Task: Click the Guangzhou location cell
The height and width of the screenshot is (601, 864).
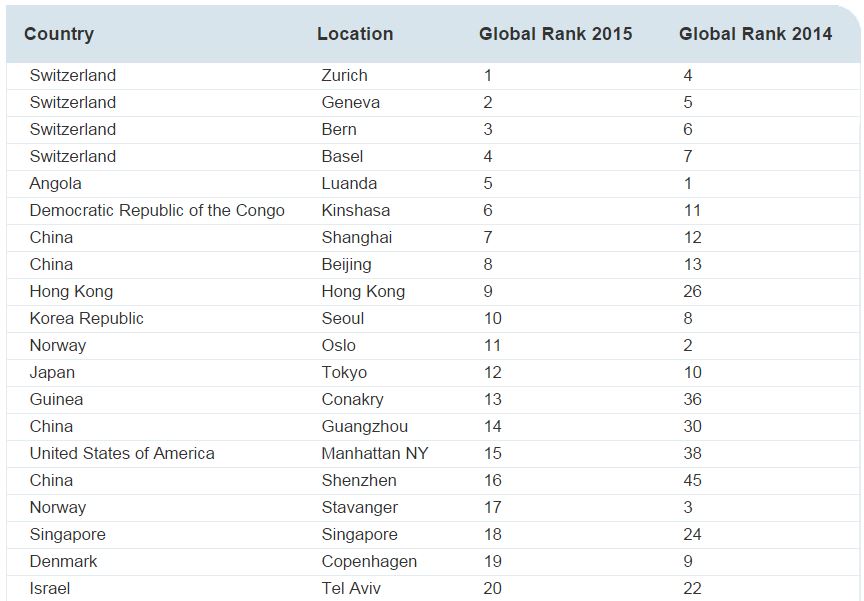Action: tap(365, 426)
